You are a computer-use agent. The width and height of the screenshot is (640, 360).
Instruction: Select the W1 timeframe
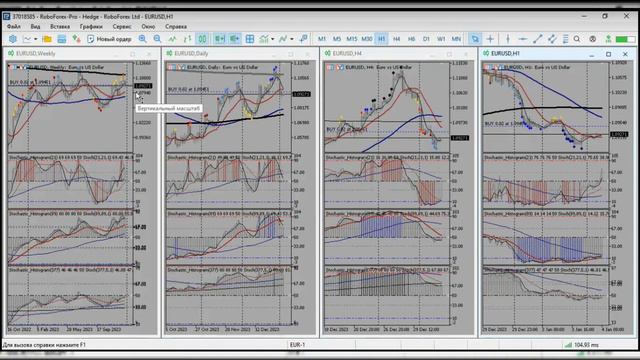tap(441, 39)
